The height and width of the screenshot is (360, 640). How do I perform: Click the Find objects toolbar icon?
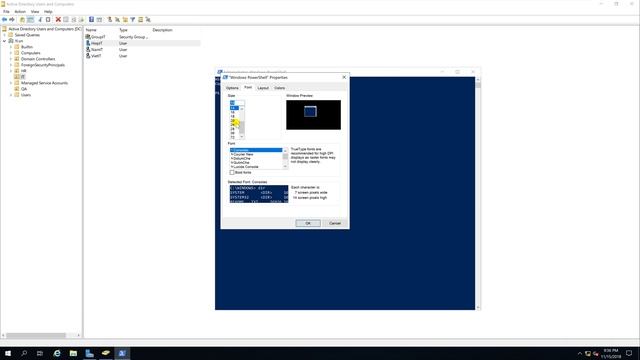pos(140,20)
